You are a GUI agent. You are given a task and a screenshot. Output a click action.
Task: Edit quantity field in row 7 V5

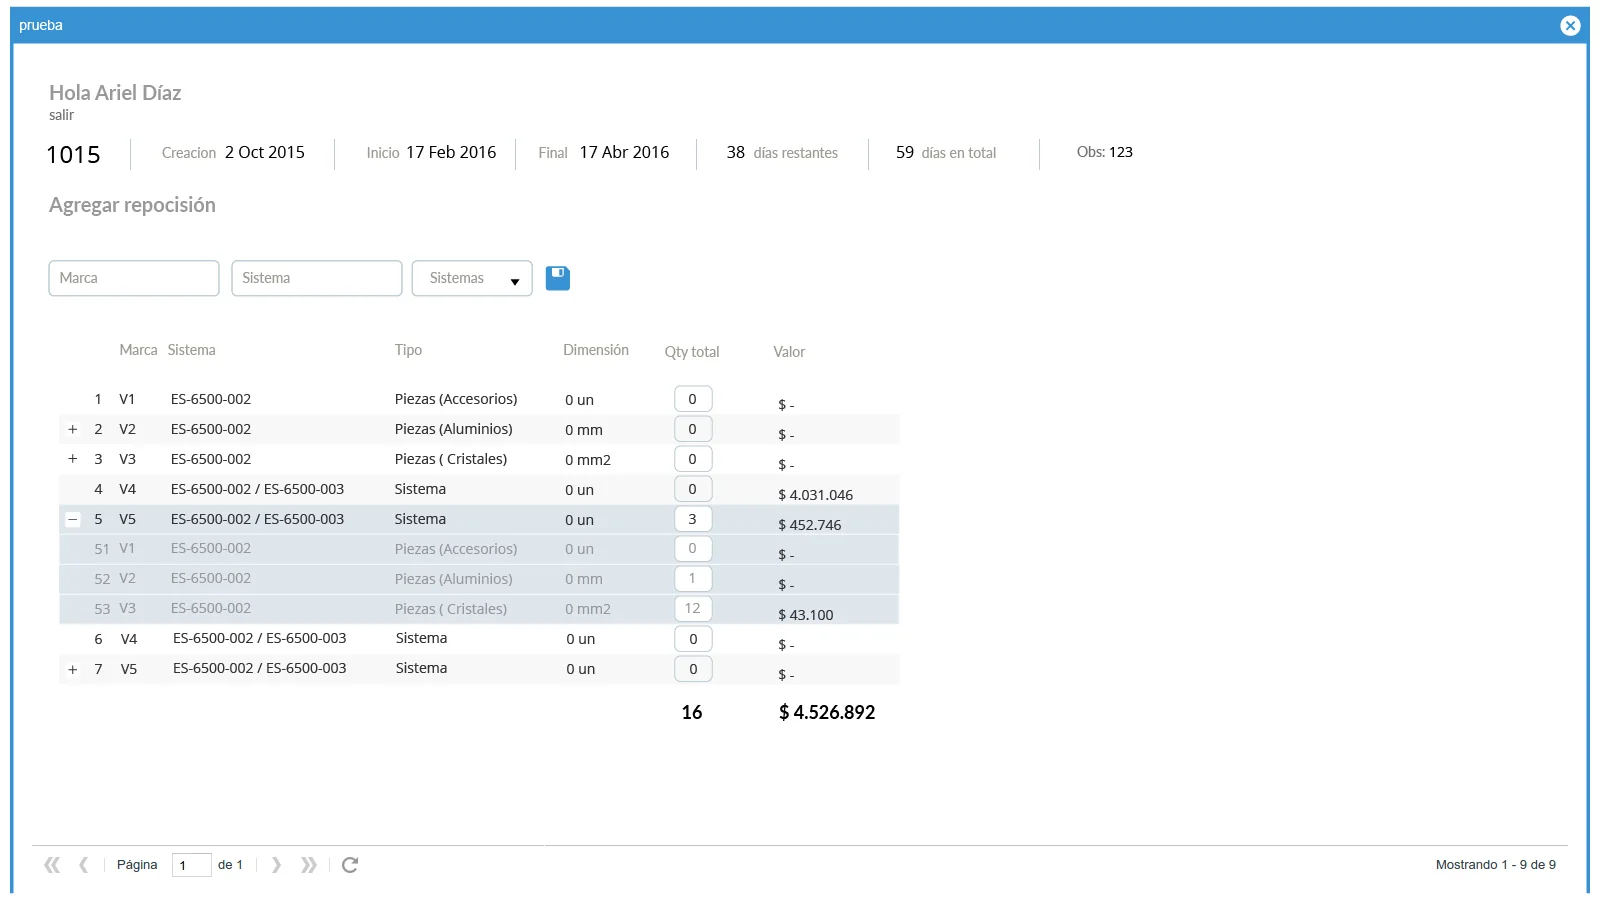(x=693, y=669)
